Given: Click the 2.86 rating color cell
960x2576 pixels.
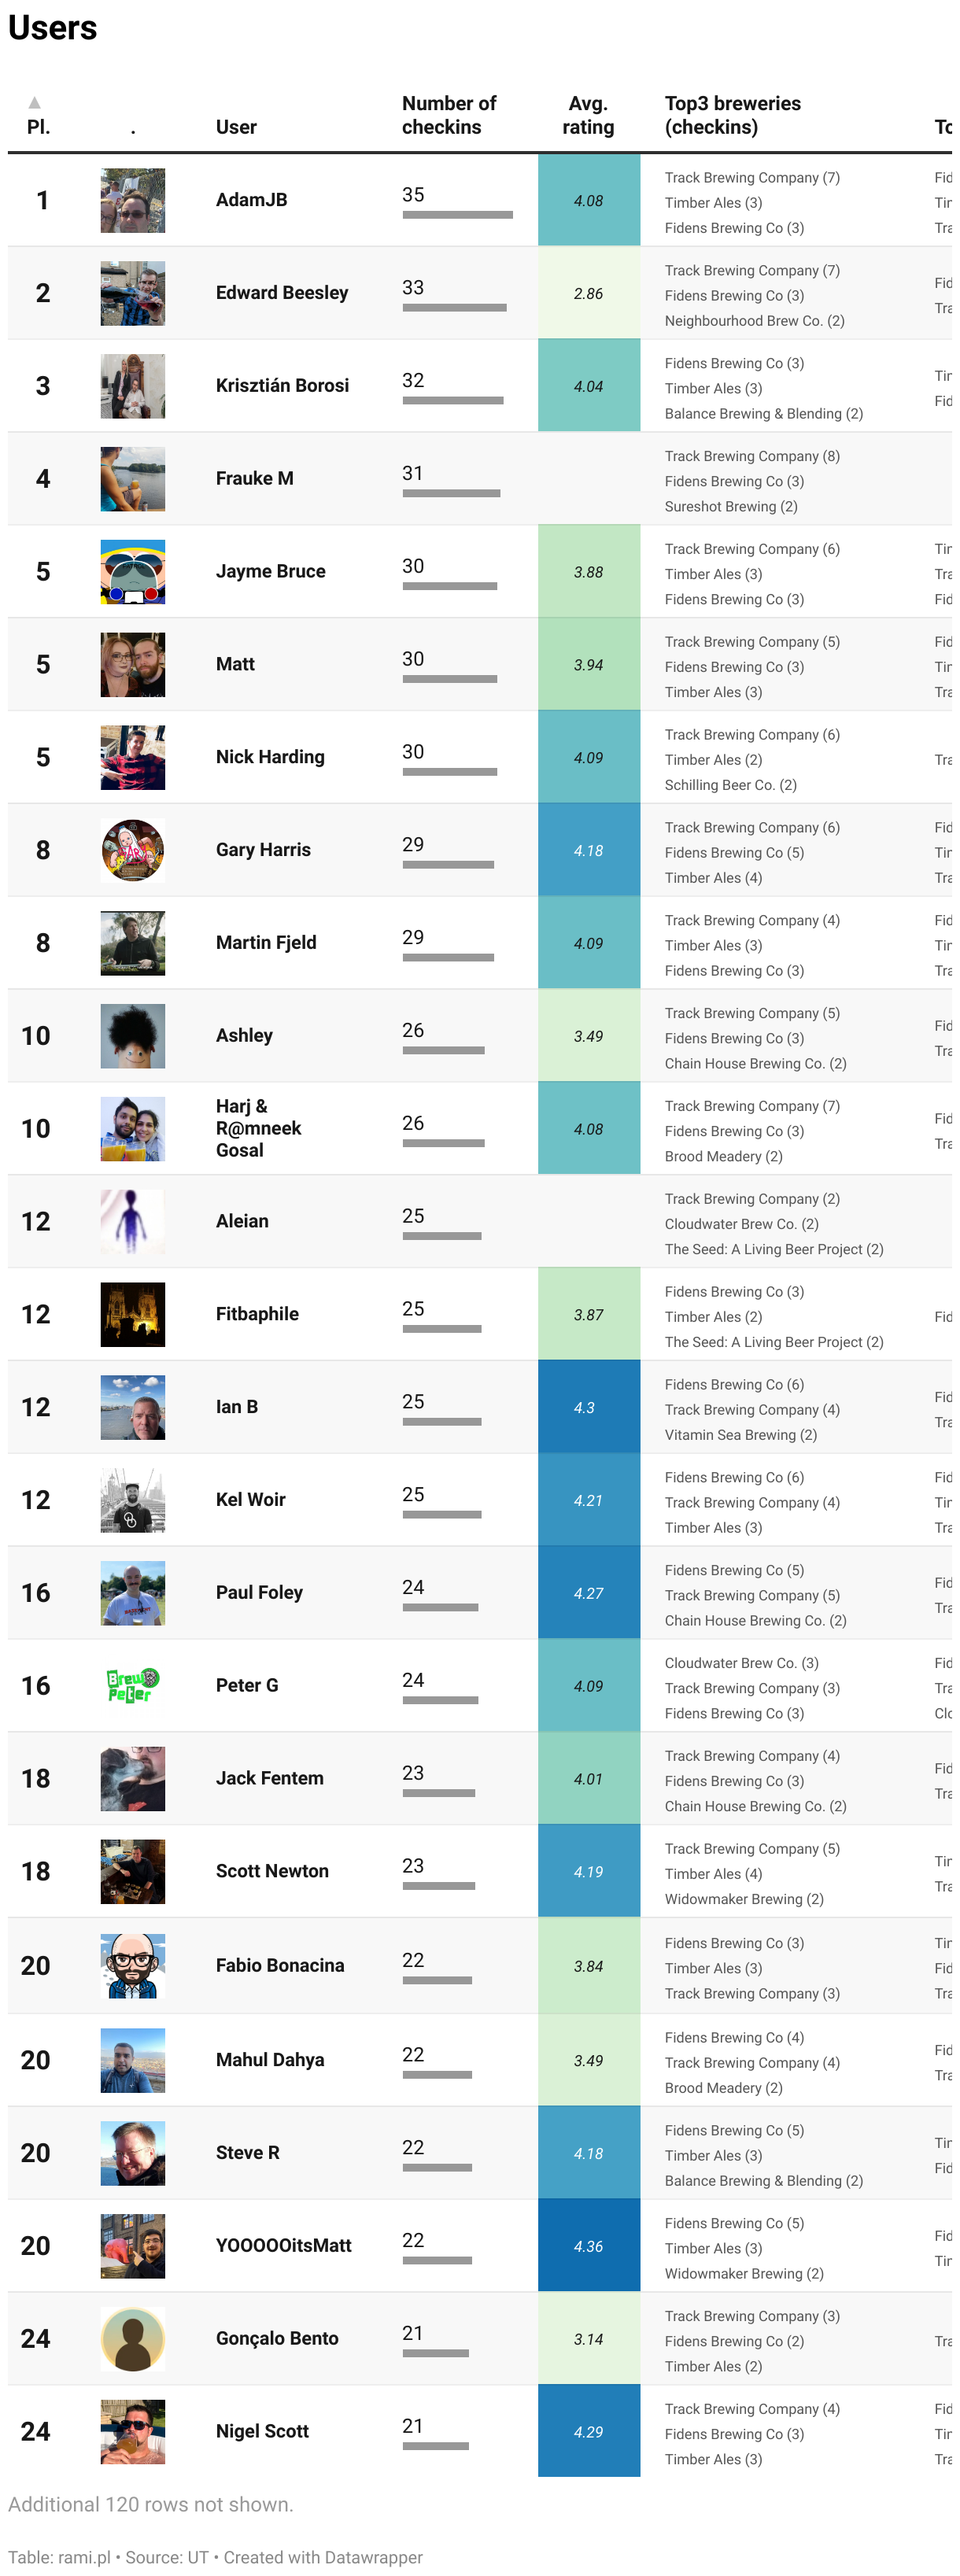Looking at the screenshot, I should [x=589, y=293].
